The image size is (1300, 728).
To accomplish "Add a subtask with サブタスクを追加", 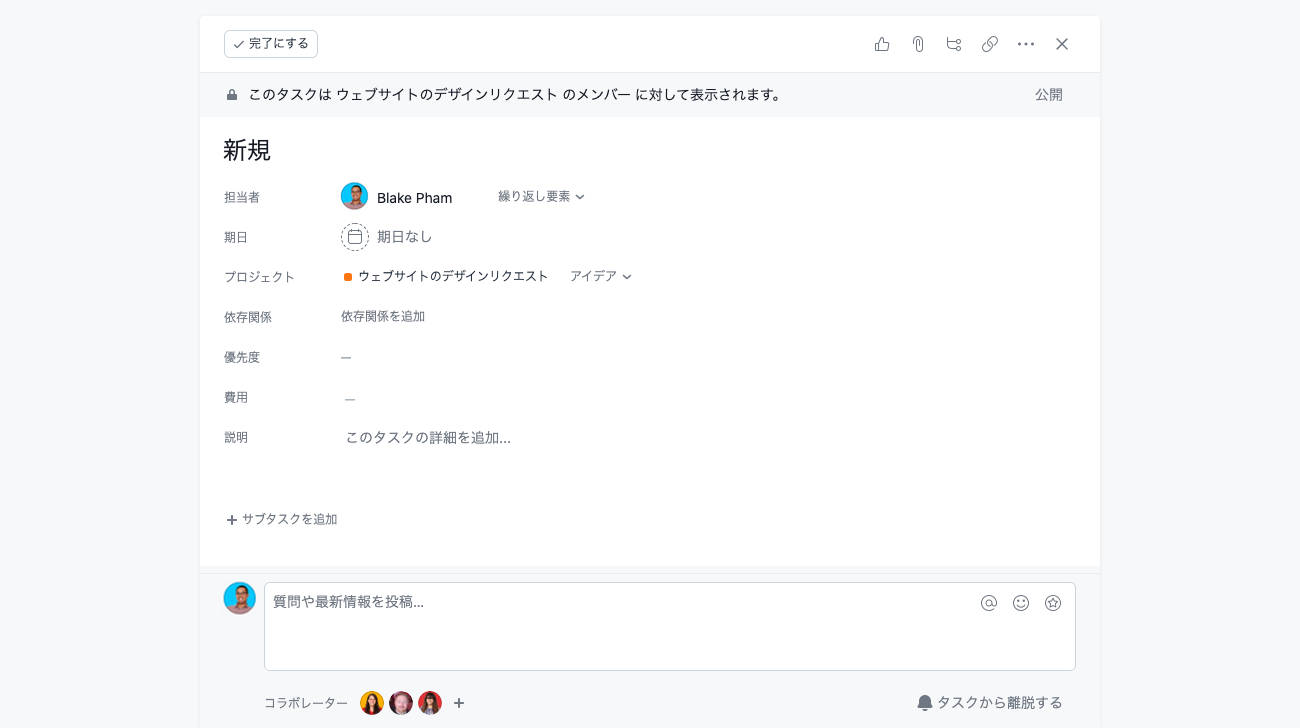I will click(282, 520).
